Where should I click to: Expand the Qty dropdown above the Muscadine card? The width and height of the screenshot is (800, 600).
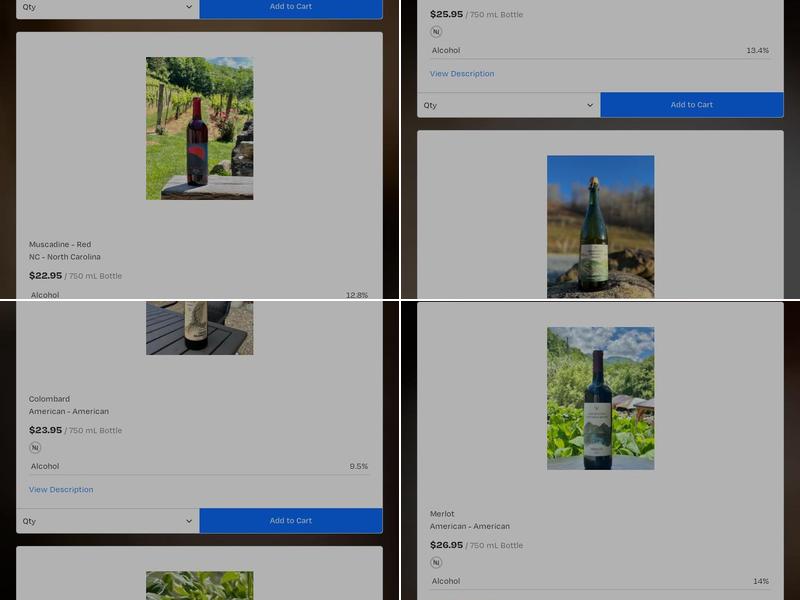(x=108, y=7)
